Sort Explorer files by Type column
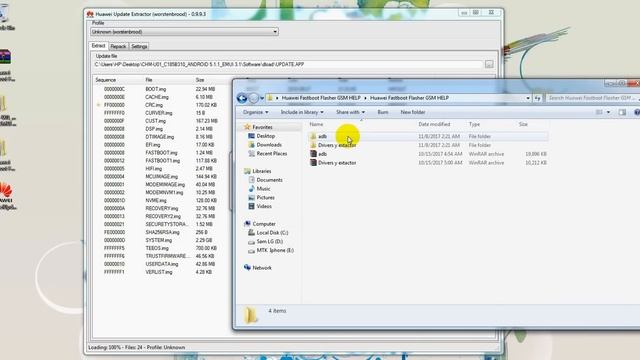 [x=474, y=124]
